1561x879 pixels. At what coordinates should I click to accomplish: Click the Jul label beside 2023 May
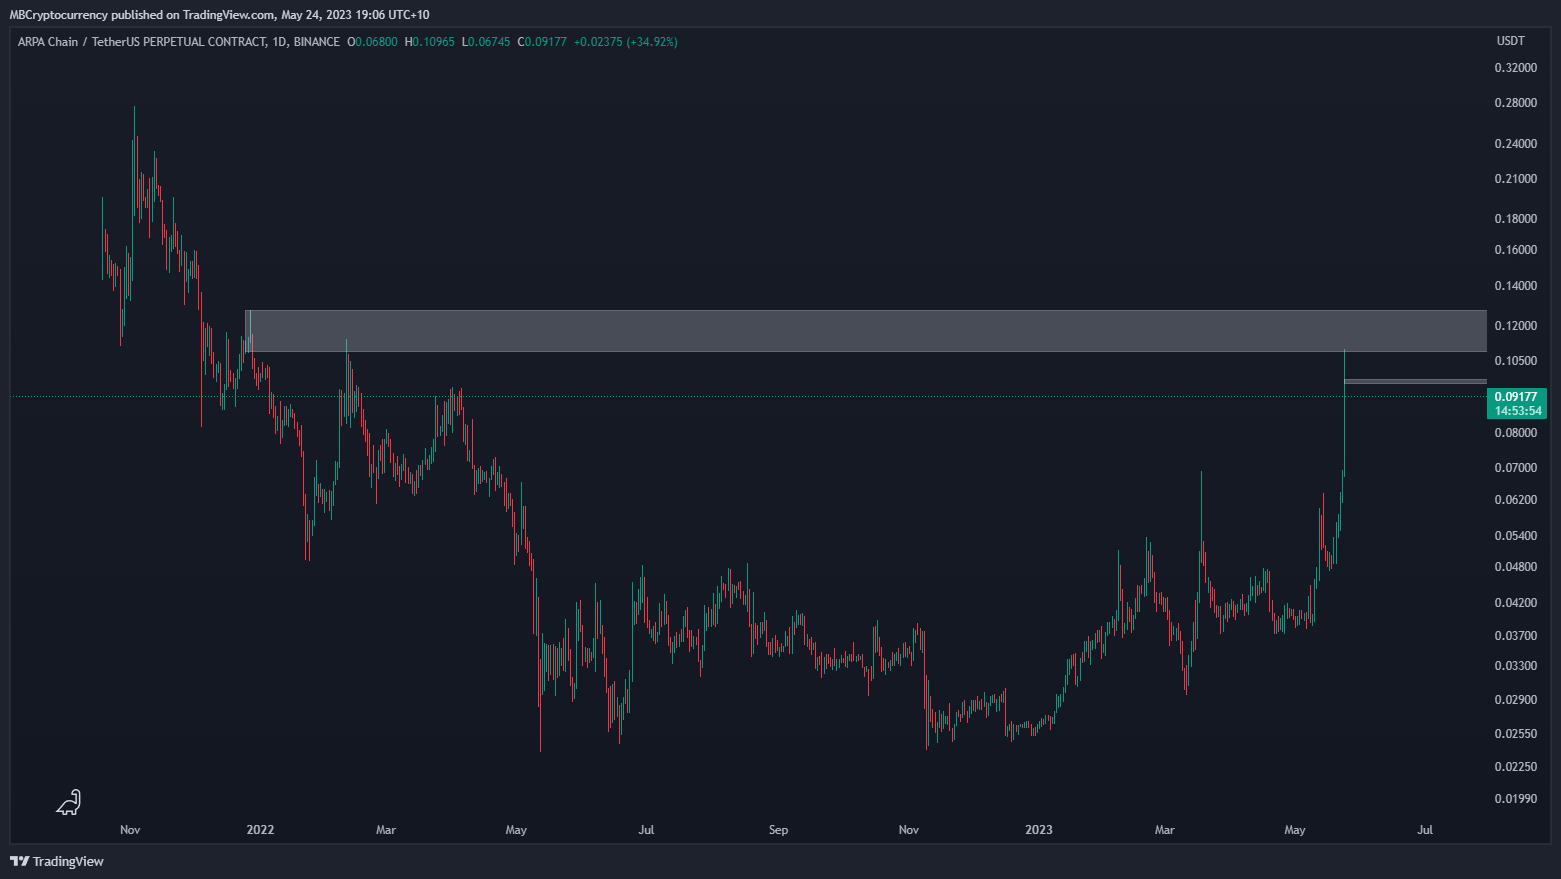point(1425,830)
